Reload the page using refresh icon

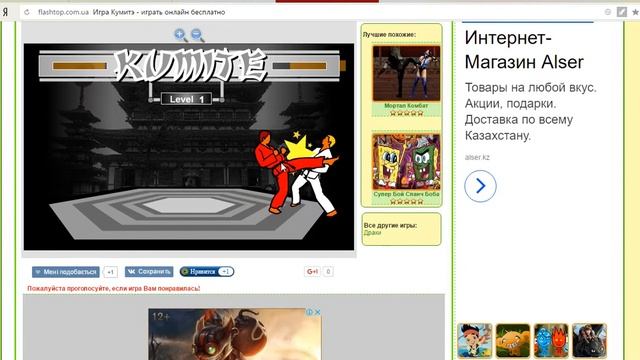click(x=27, y=12)
